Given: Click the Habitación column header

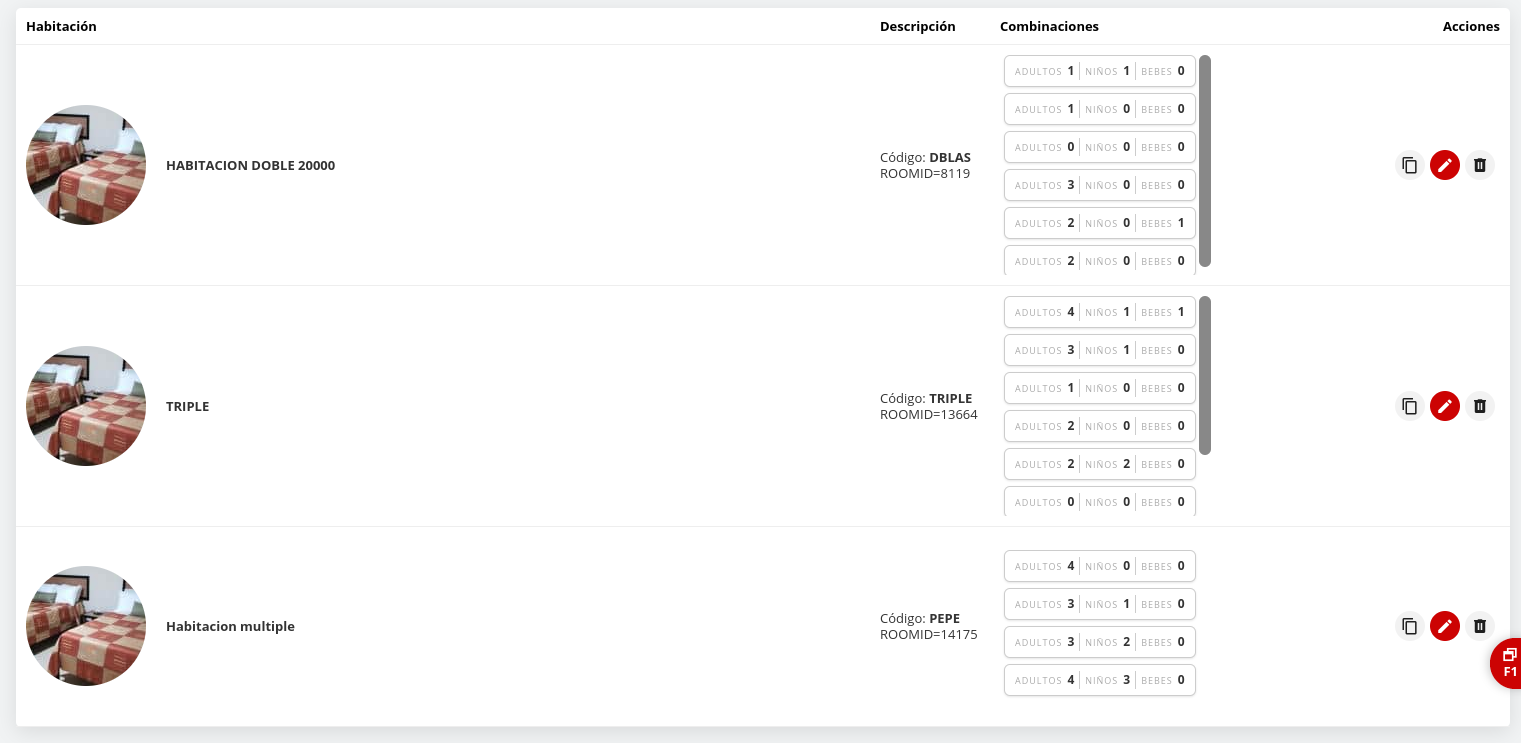Looking at the screenshot, I should click(61, 27).
